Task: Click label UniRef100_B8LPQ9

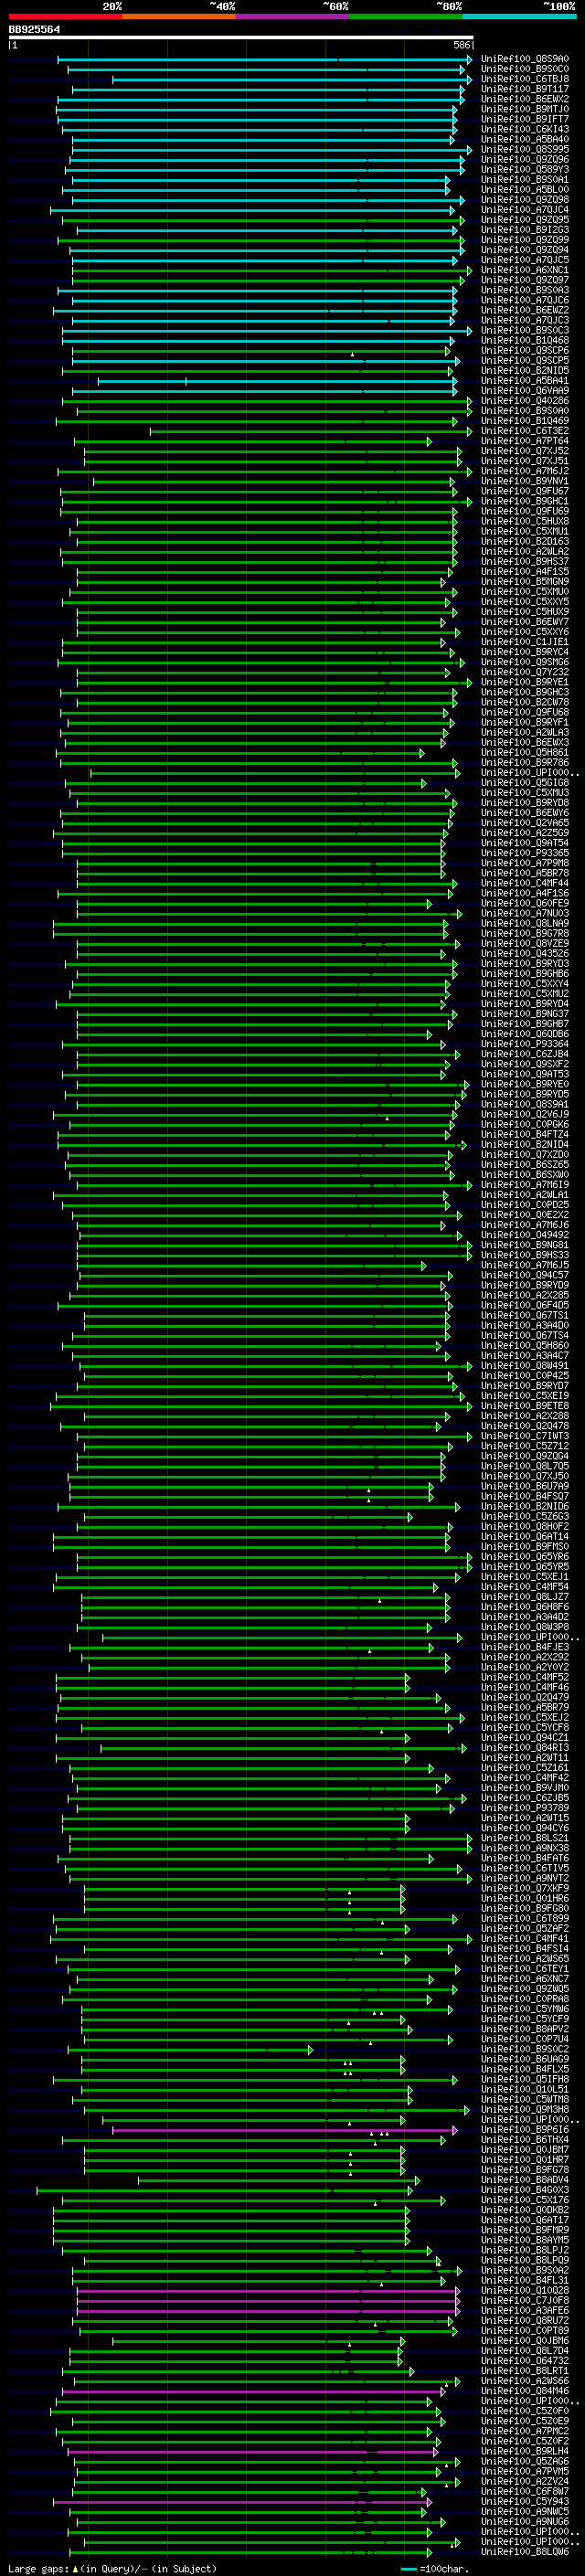Action: [525, 2260]
